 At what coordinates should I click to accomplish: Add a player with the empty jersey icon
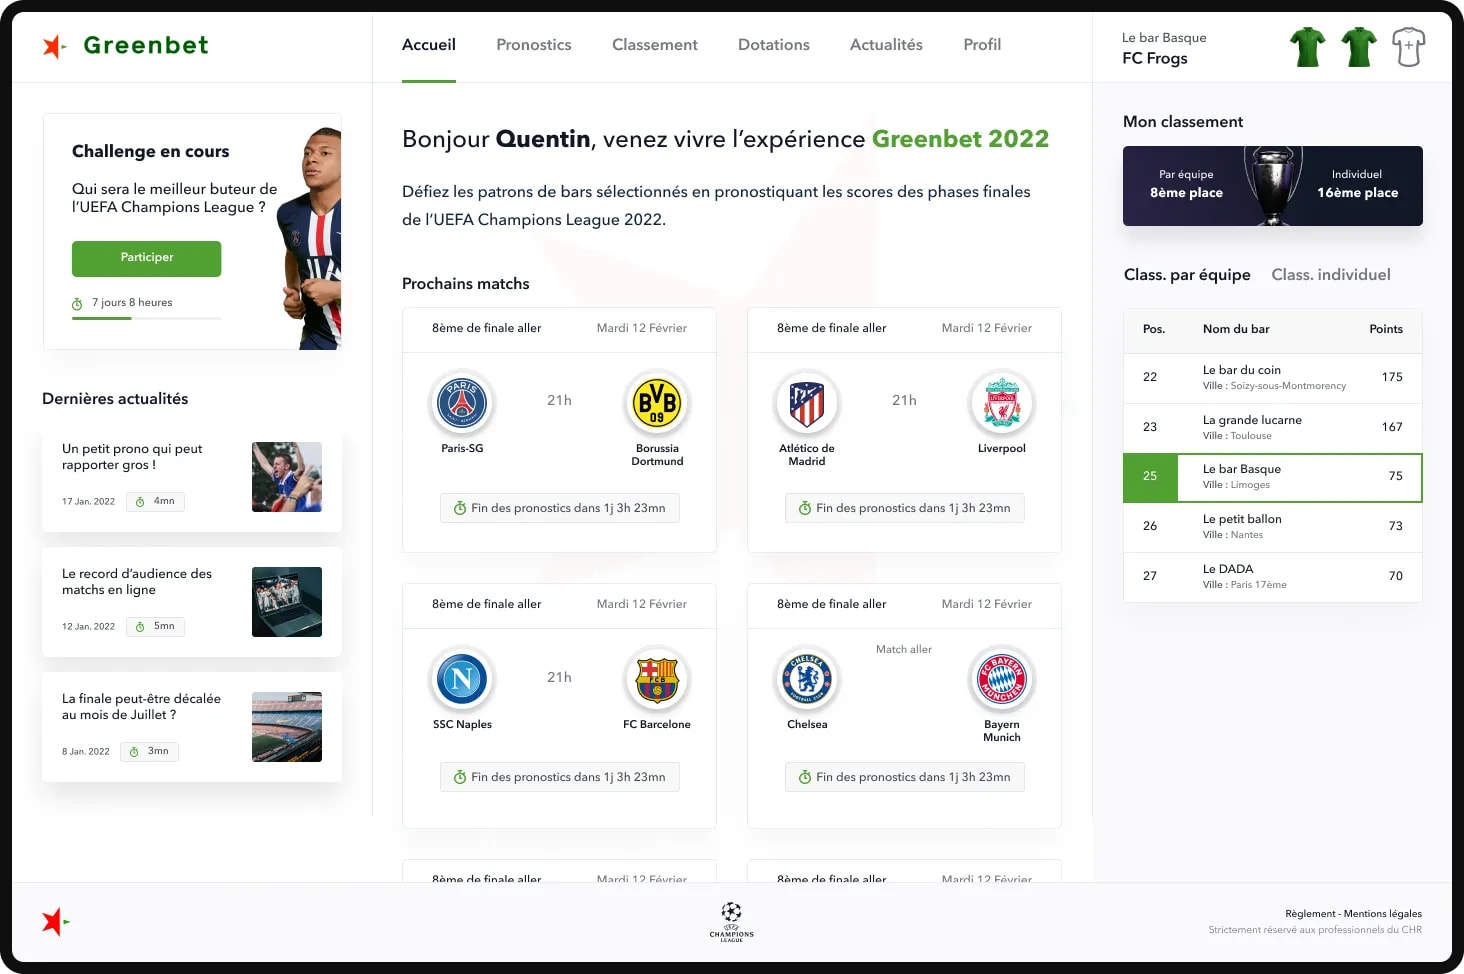tap(1408, 47)
